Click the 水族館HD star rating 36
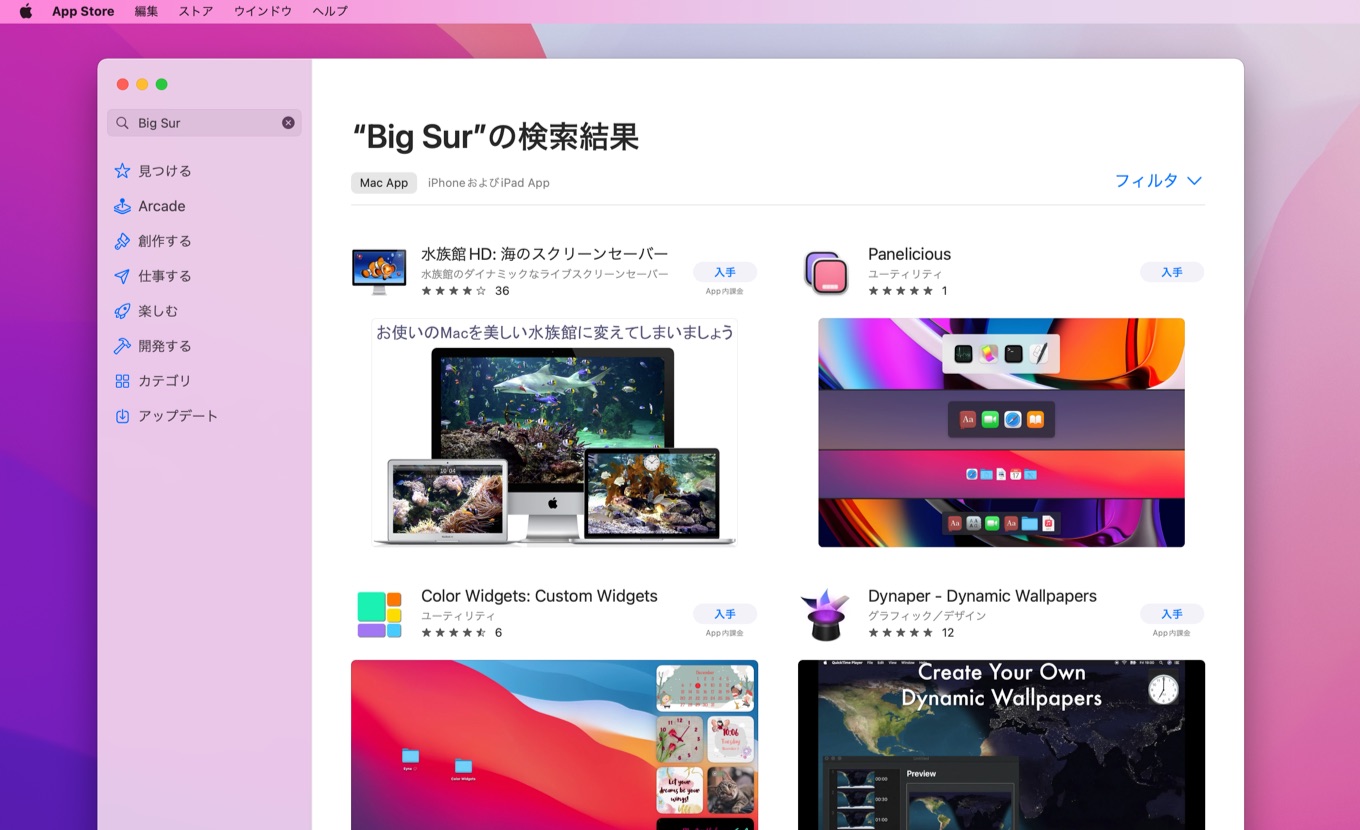Viewport: 1360px width, 830px height. click(465, 291)
